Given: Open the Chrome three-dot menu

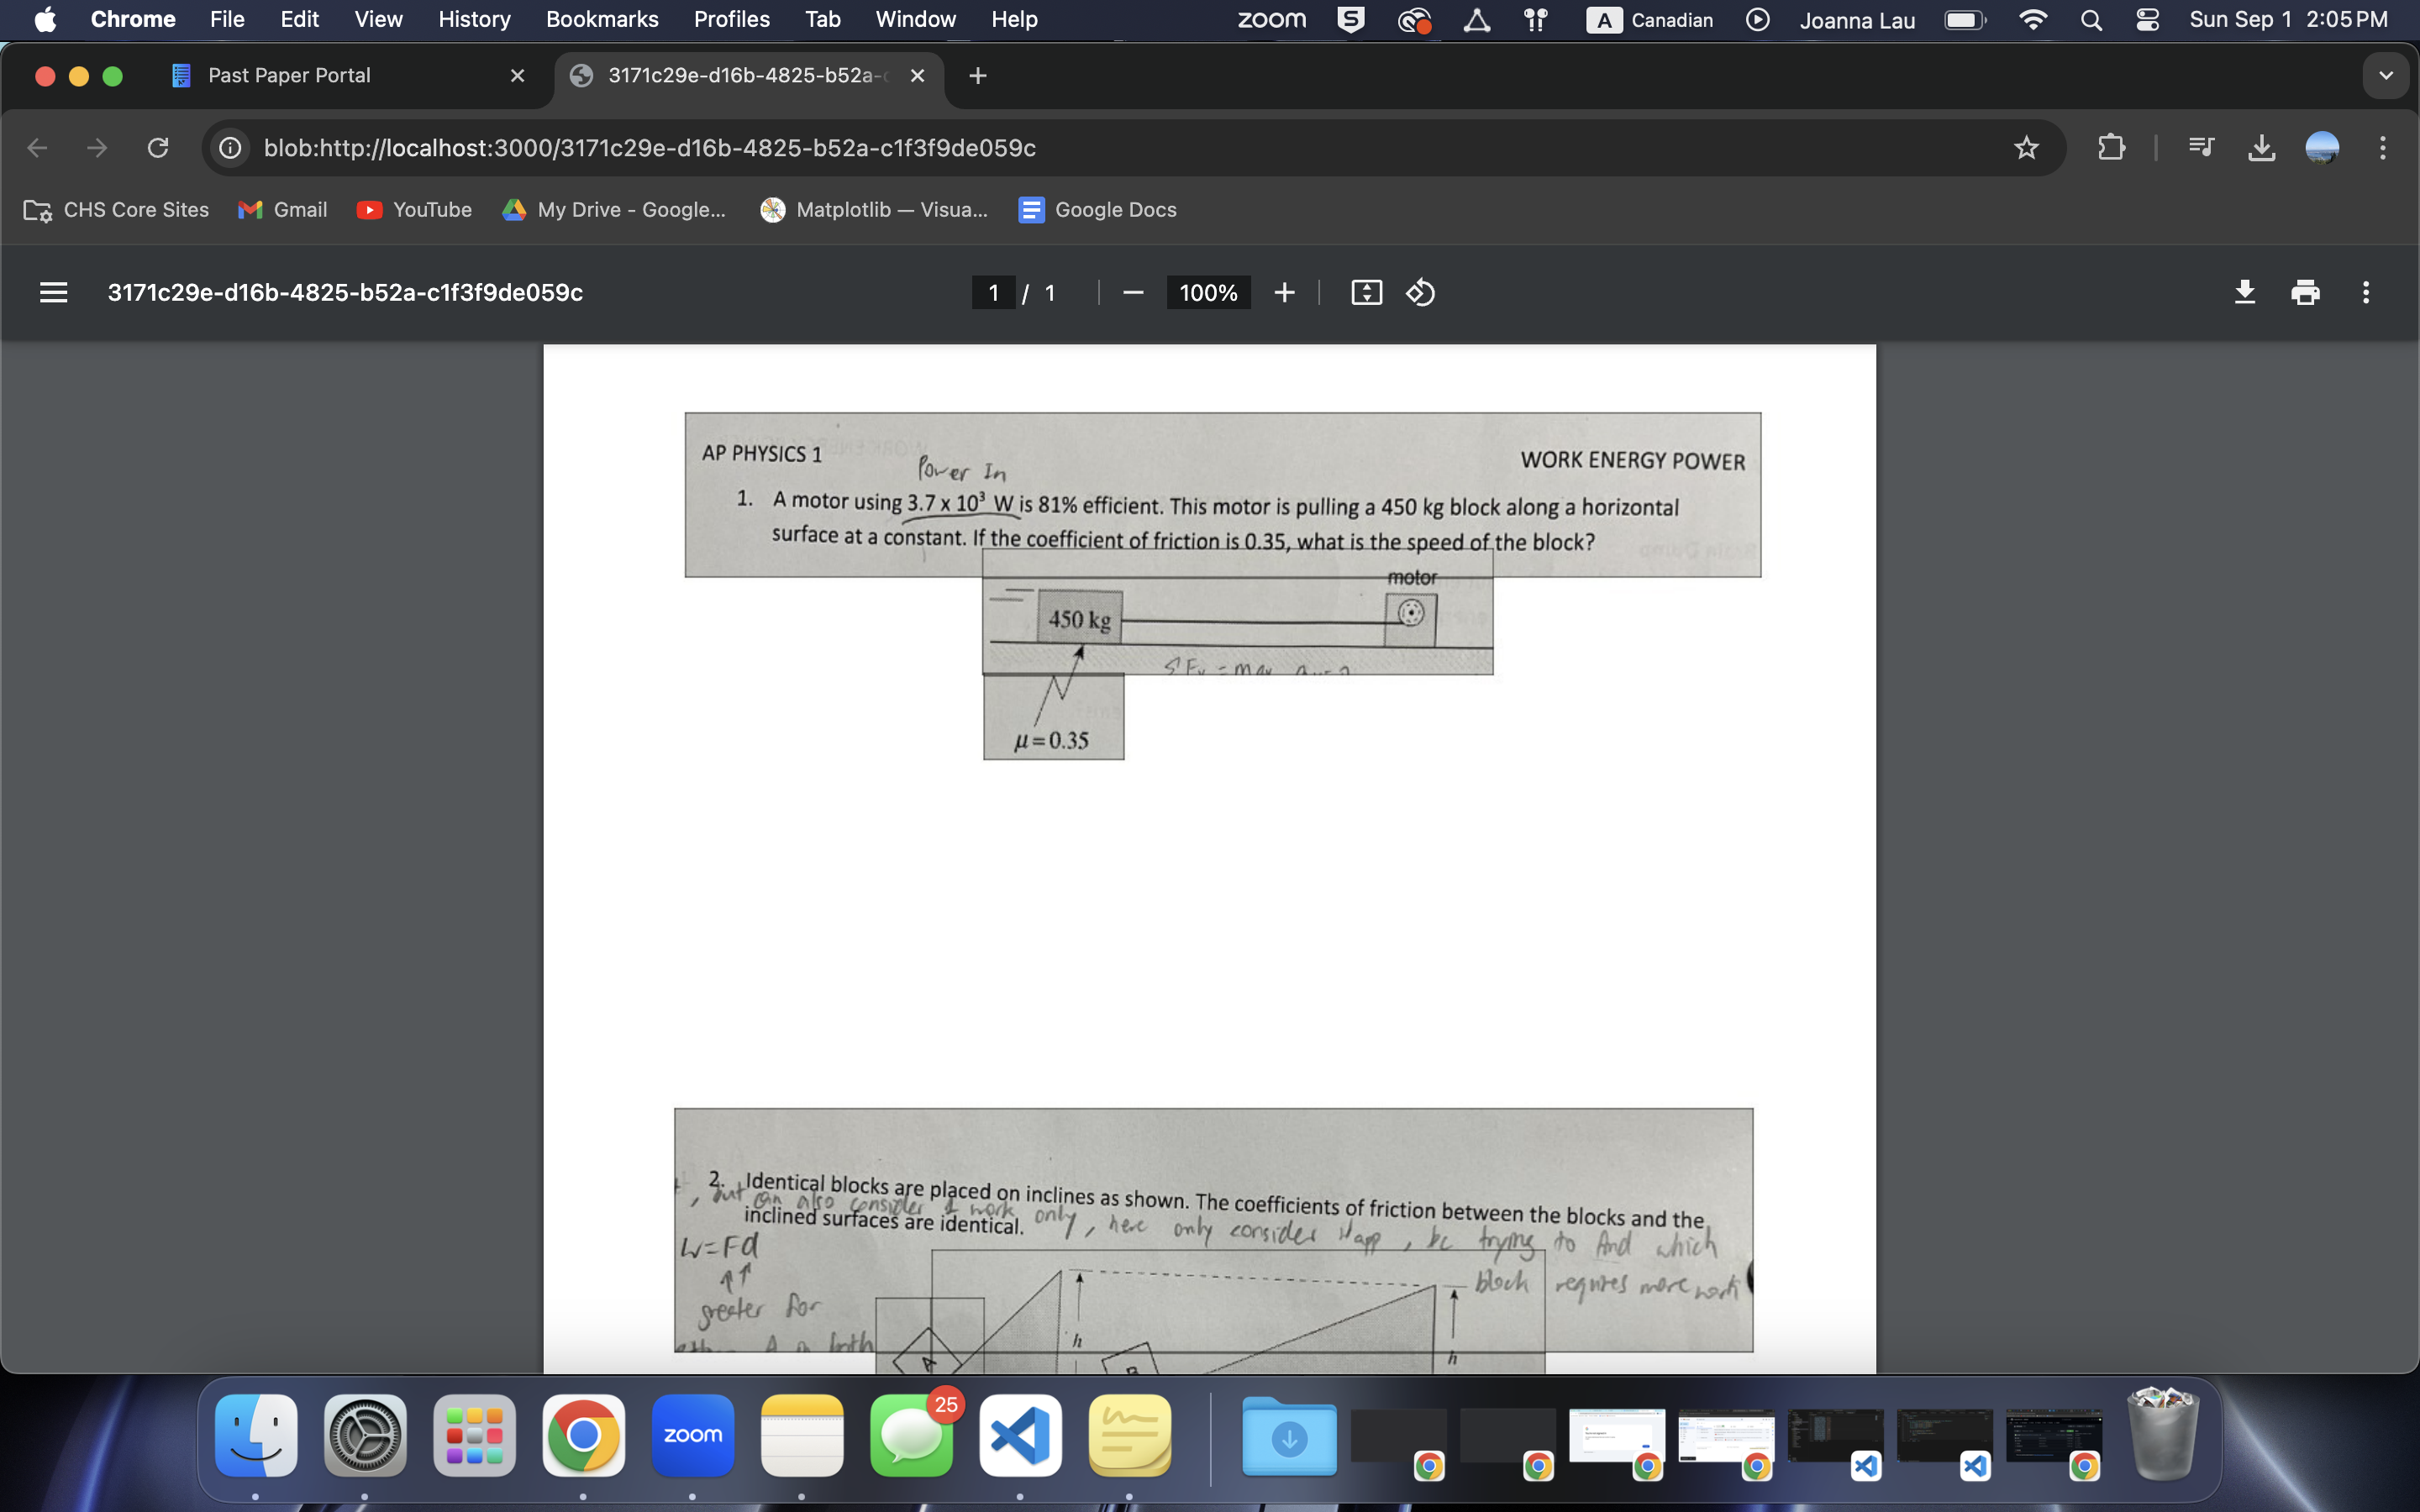Looking at the screenshot, I should click(2383, 148).
